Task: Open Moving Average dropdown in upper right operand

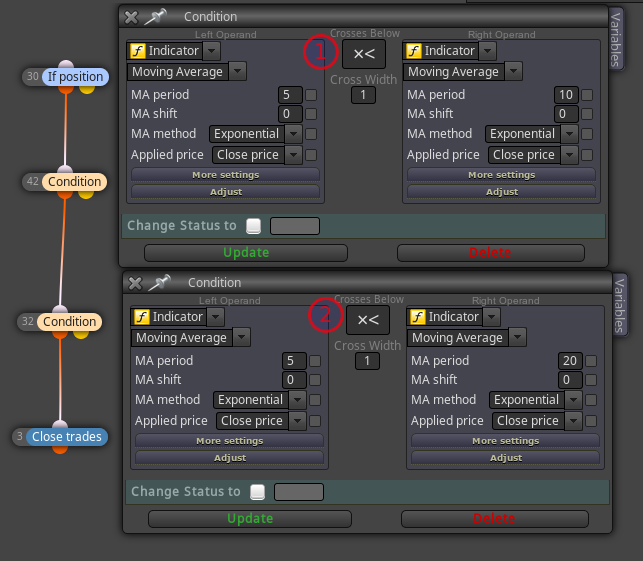Action: click(x=513, y=71)
